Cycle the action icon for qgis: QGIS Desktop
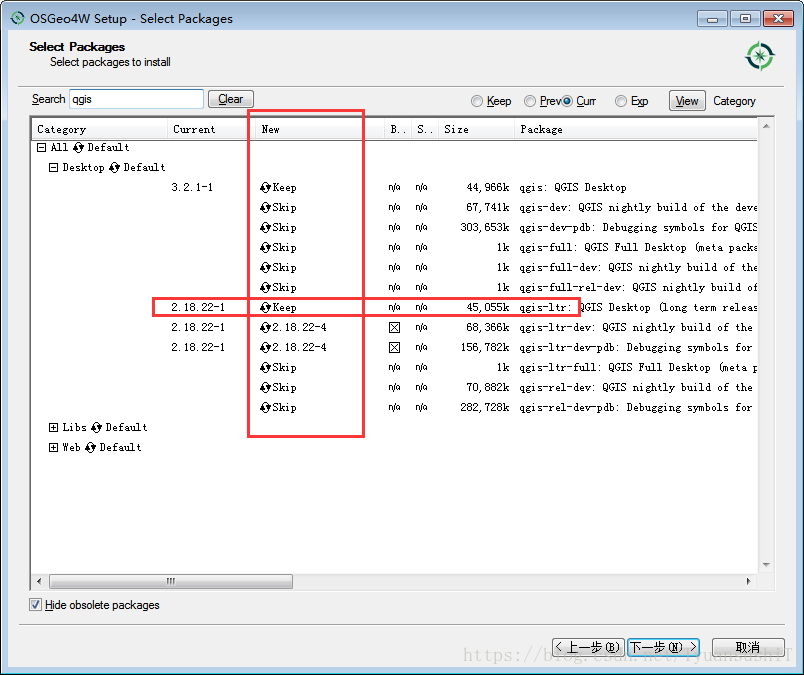The image size is (804, 675). (265, 188)
